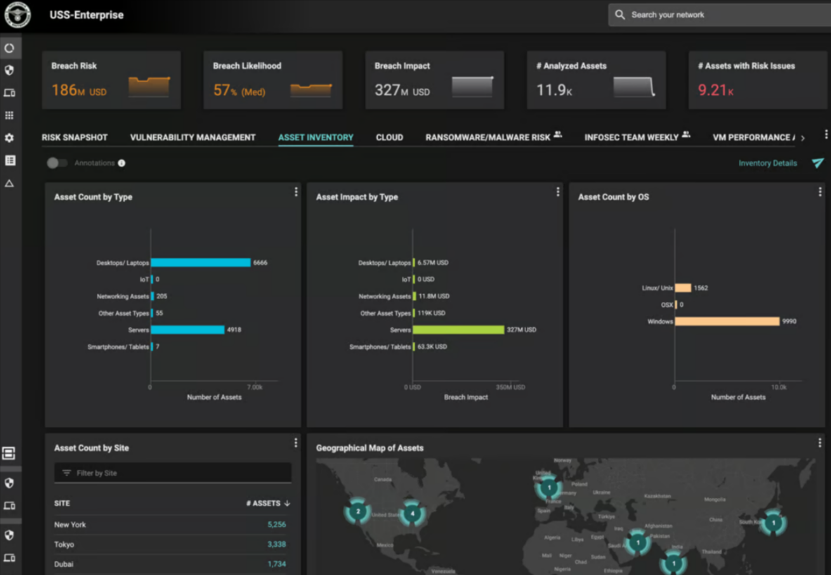831x575 pixels.
Task: Click the Breach Impact sparkline chart
Action: (473, 87)
